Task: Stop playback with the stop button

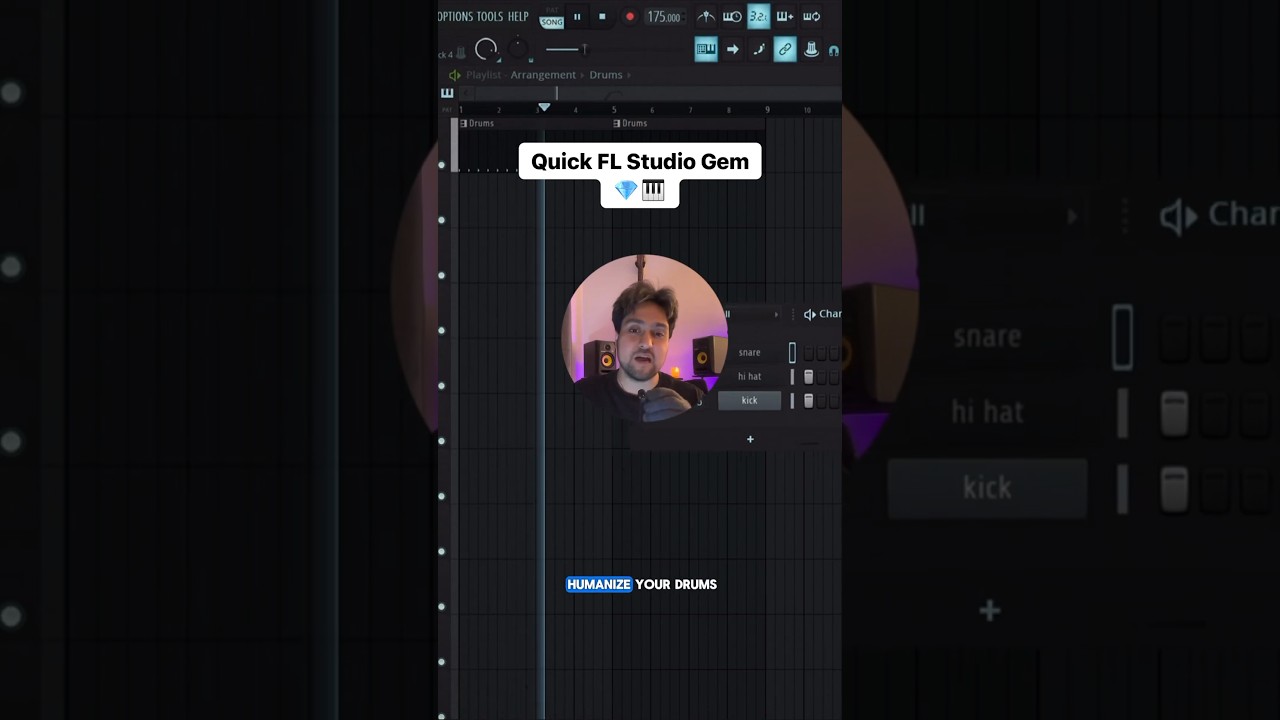Action: click(602, 17)
